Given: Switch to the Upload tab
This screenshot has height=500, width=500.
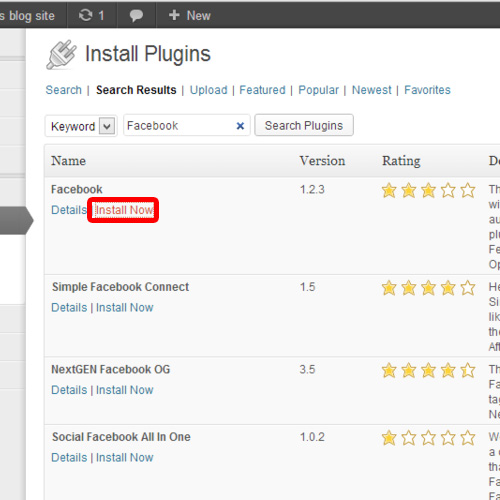Looking at the screenshot, I should tap(209, 90).
